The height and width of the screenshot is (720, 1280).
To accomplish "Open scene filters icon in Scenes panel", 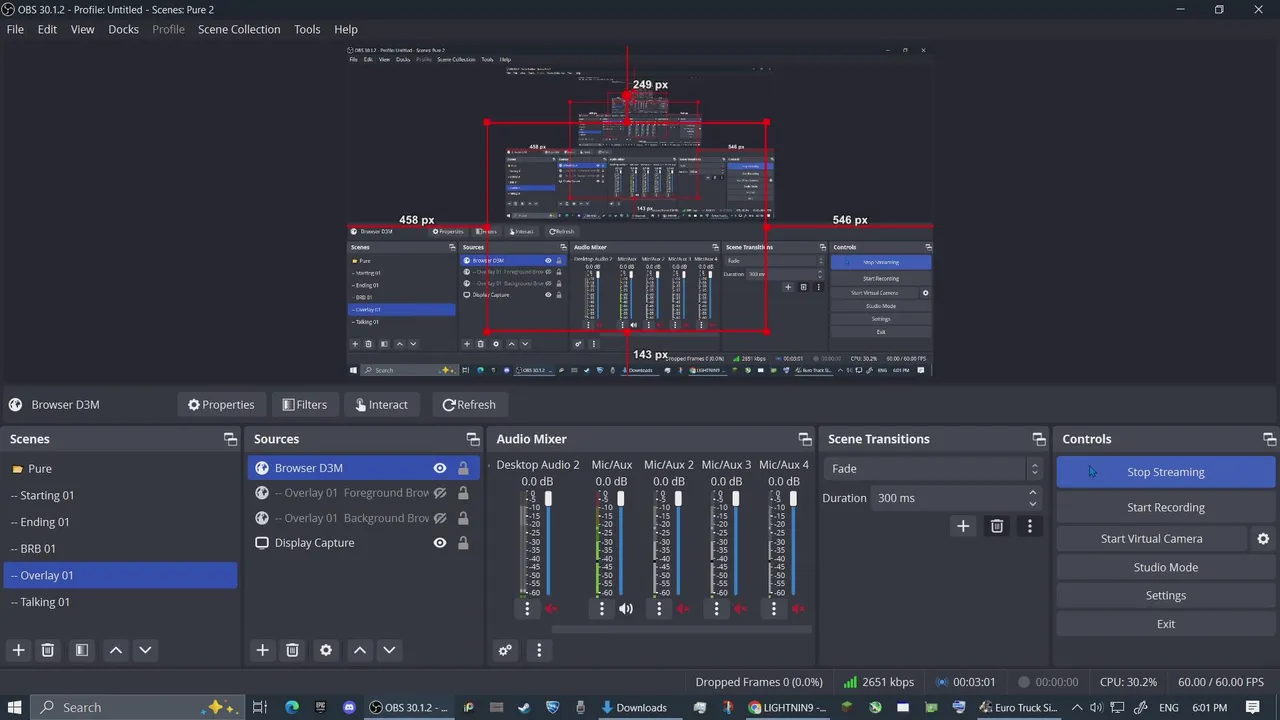I will pos(82,650).
